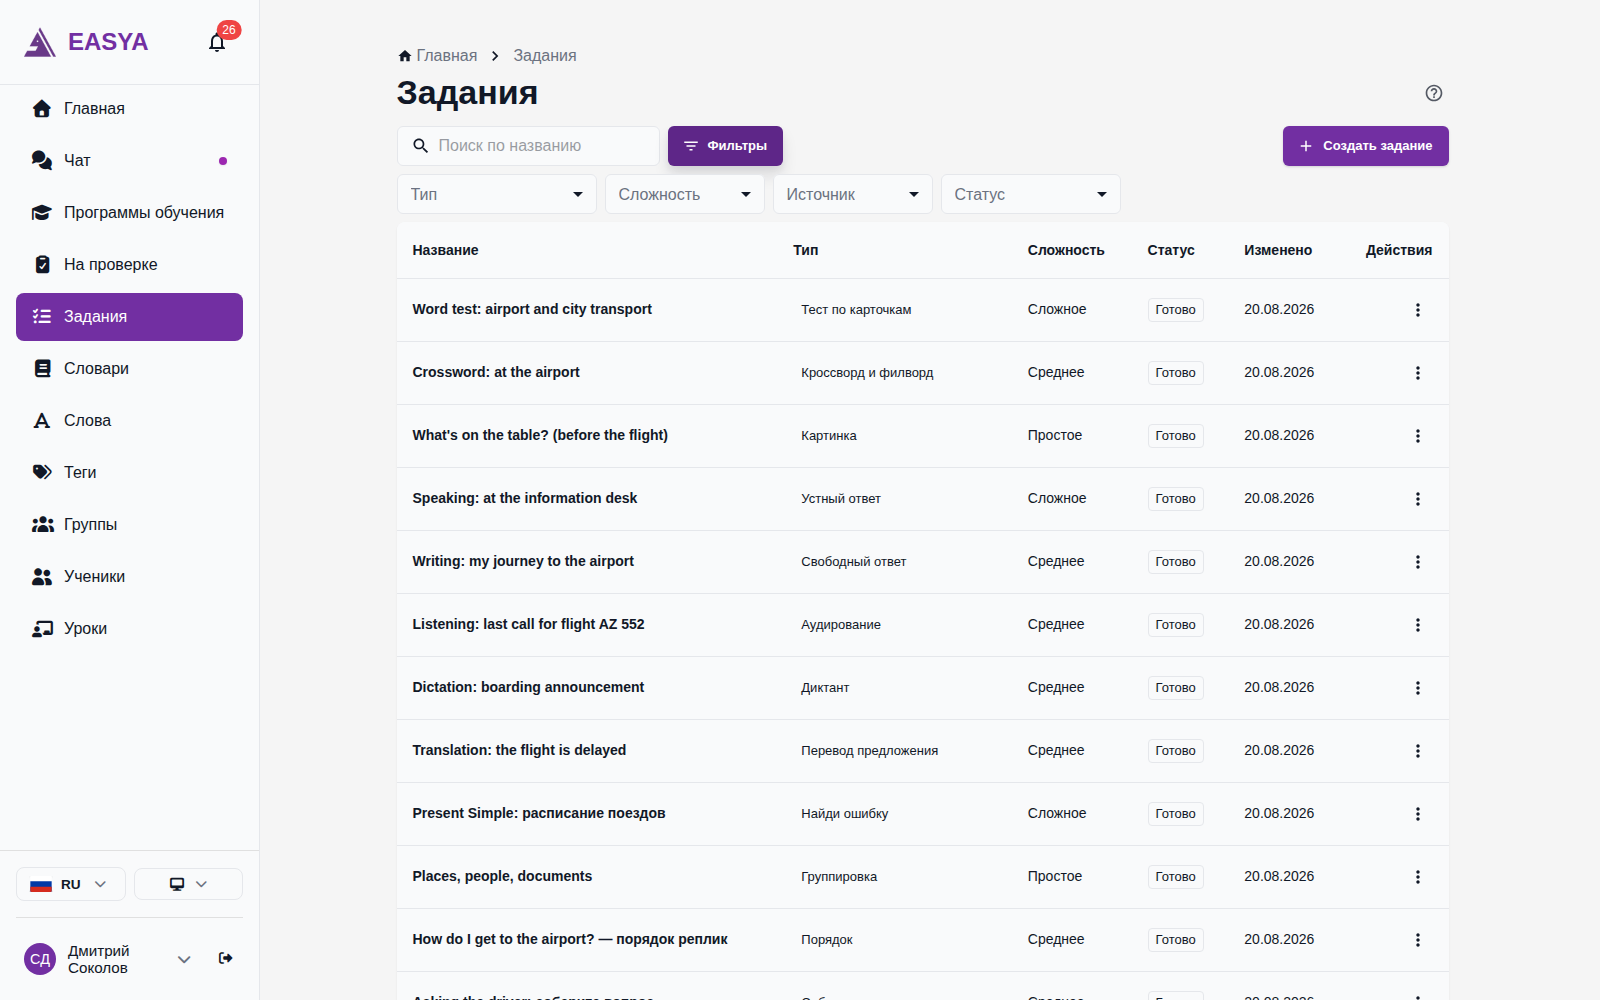Click the Фильтры button
This screenshot has height=1000, width=1600.
pyautogui.click(x=725, y=146)
